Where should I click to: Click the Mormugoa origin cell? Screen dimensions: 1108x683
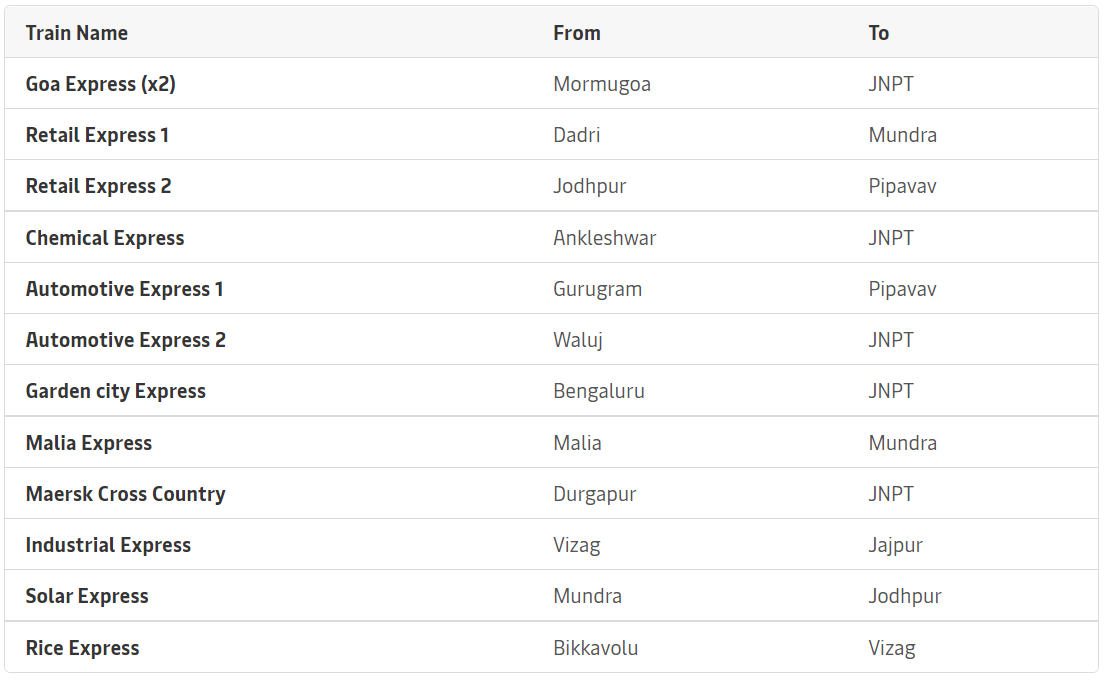point(602,84)
